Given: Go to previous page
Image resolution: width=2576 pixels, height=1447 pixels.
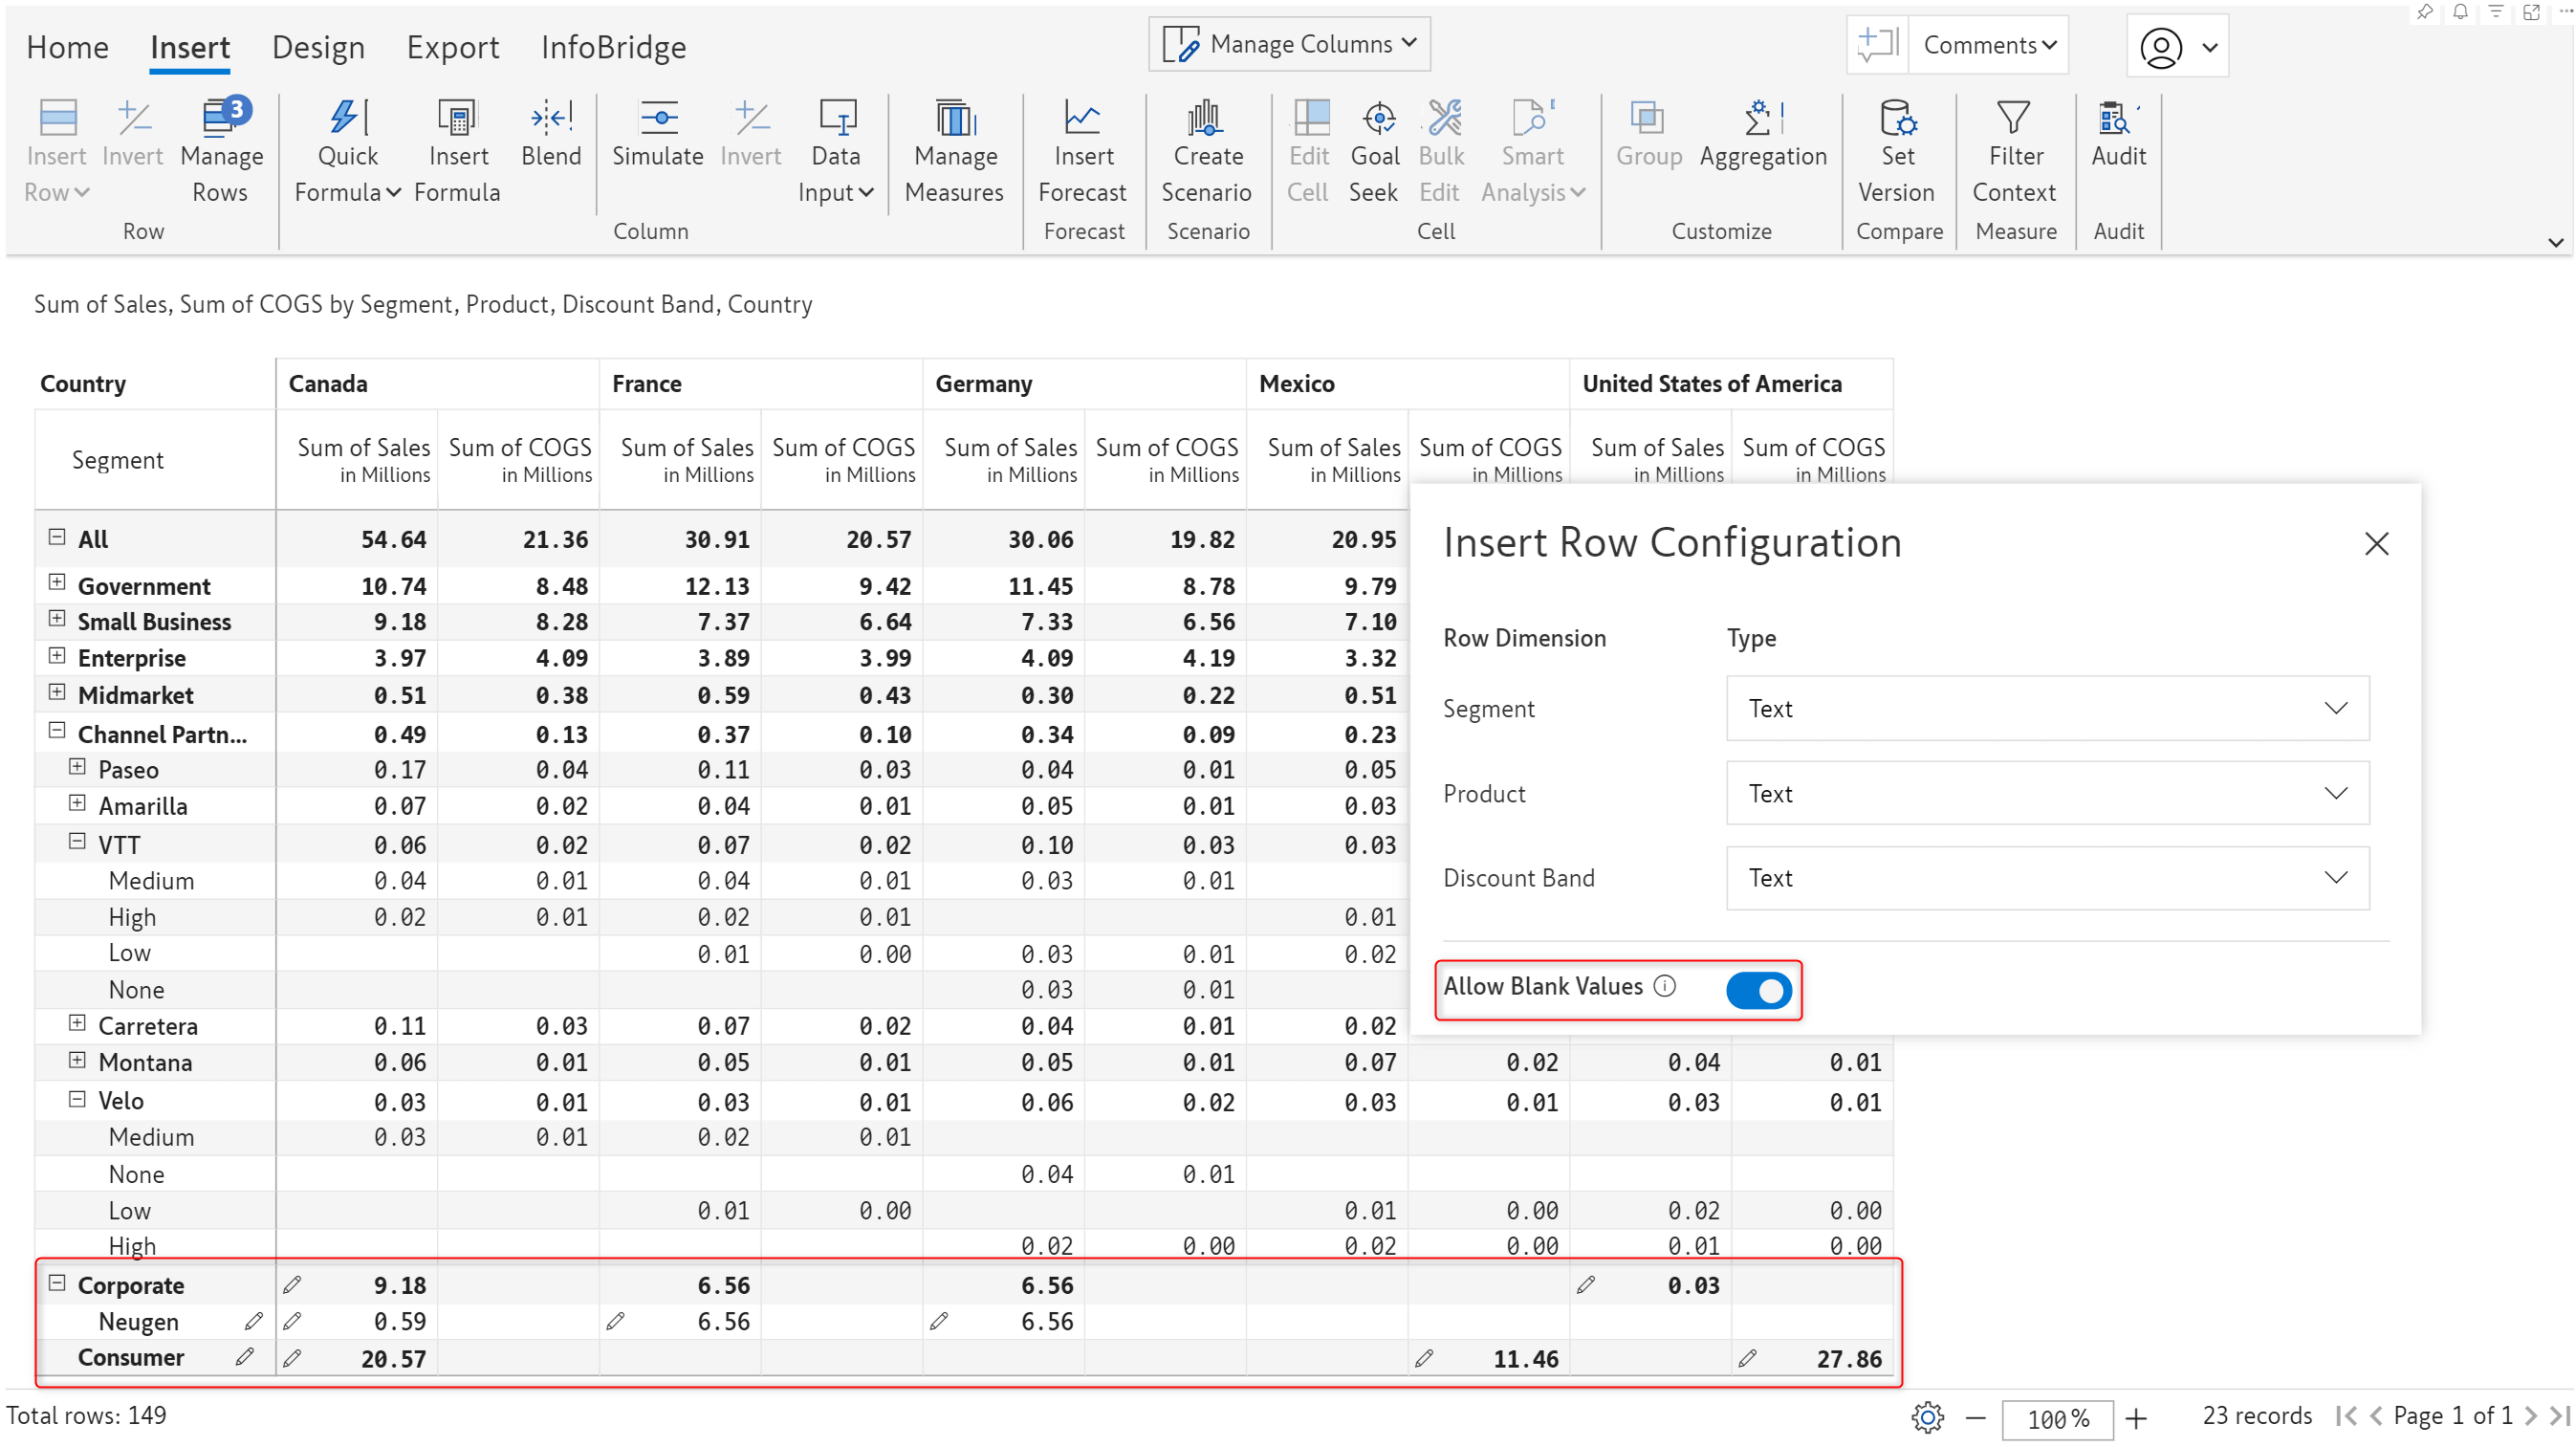Looking at the screenshot, I should pyautogui.click(x=2376, y=1416).
